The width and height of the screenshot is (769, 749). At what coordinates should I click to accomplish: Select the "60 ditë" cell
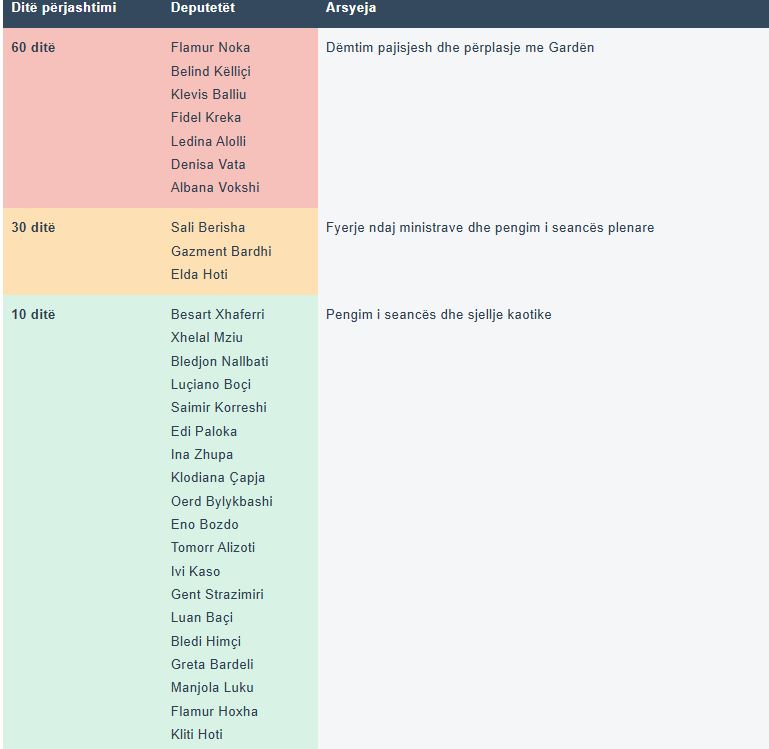point(33,47)
